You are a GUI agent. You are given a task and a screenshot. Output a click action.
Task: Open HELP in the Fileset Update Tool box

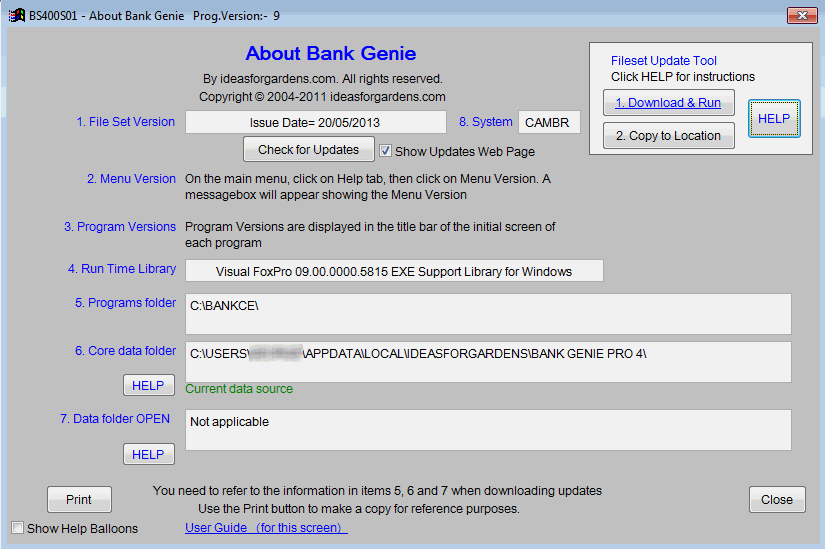pyautogui.click(x=774, y=119)
